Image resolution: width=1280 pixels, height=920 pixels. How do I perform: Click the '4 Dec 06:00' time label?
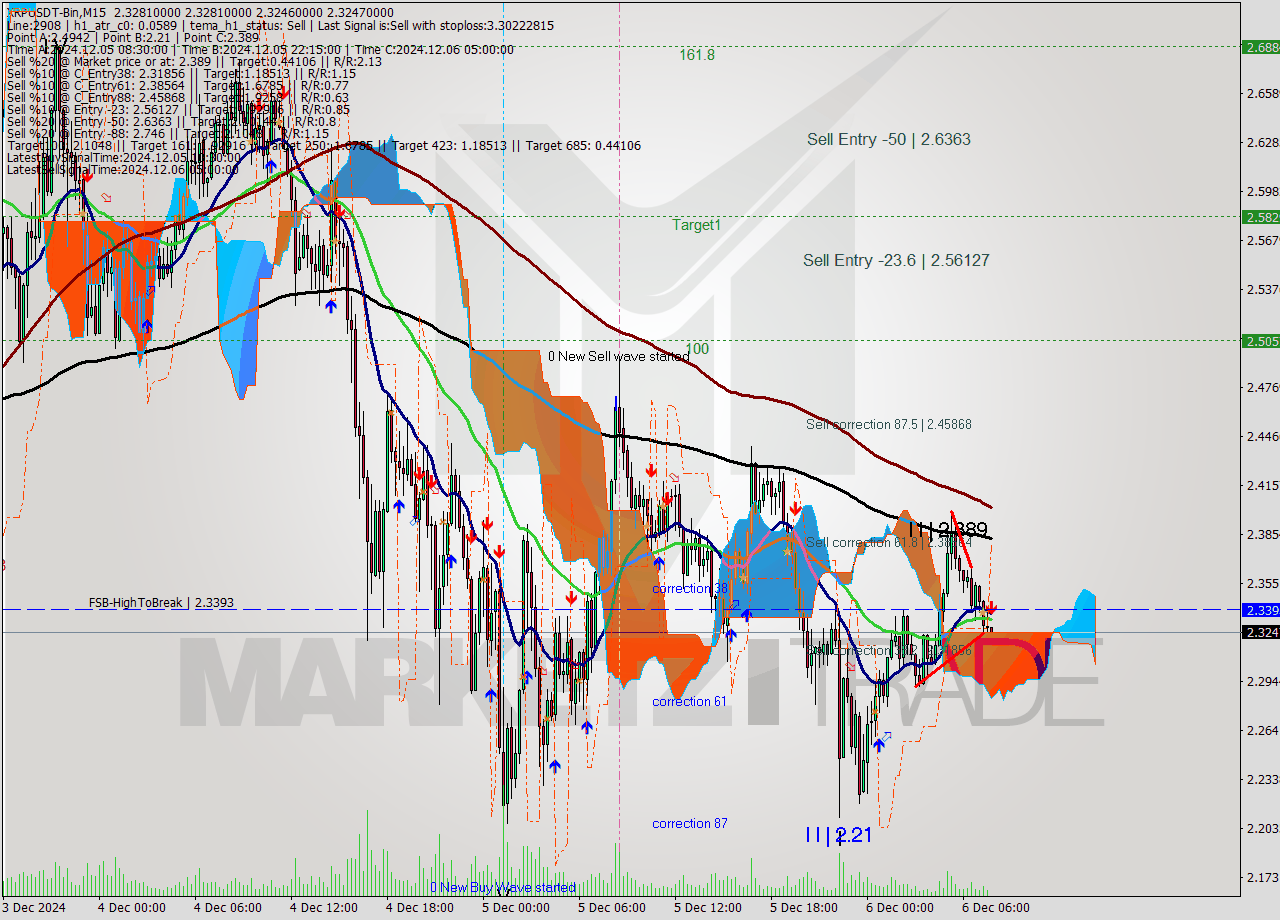click(x=227, y=908)
